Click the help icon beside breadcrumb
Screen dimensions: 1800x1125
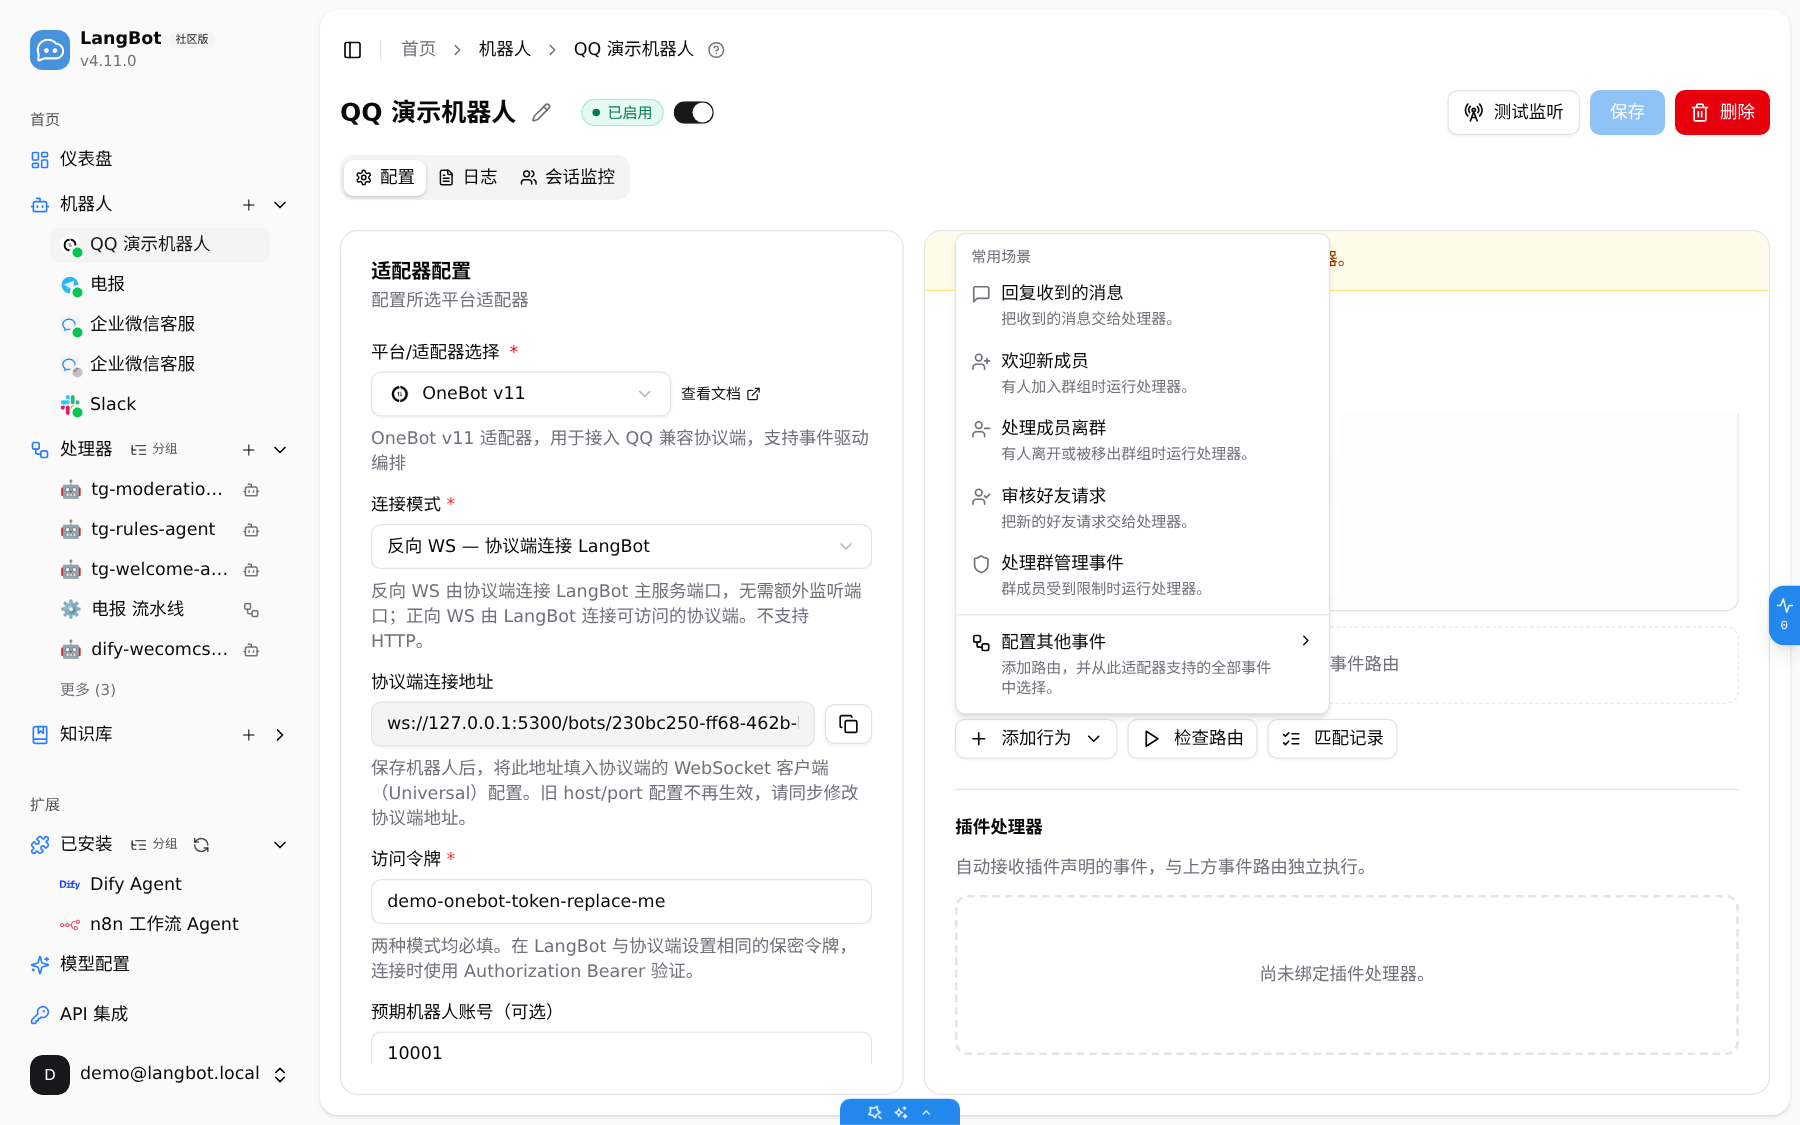click(x=716, y=50)
